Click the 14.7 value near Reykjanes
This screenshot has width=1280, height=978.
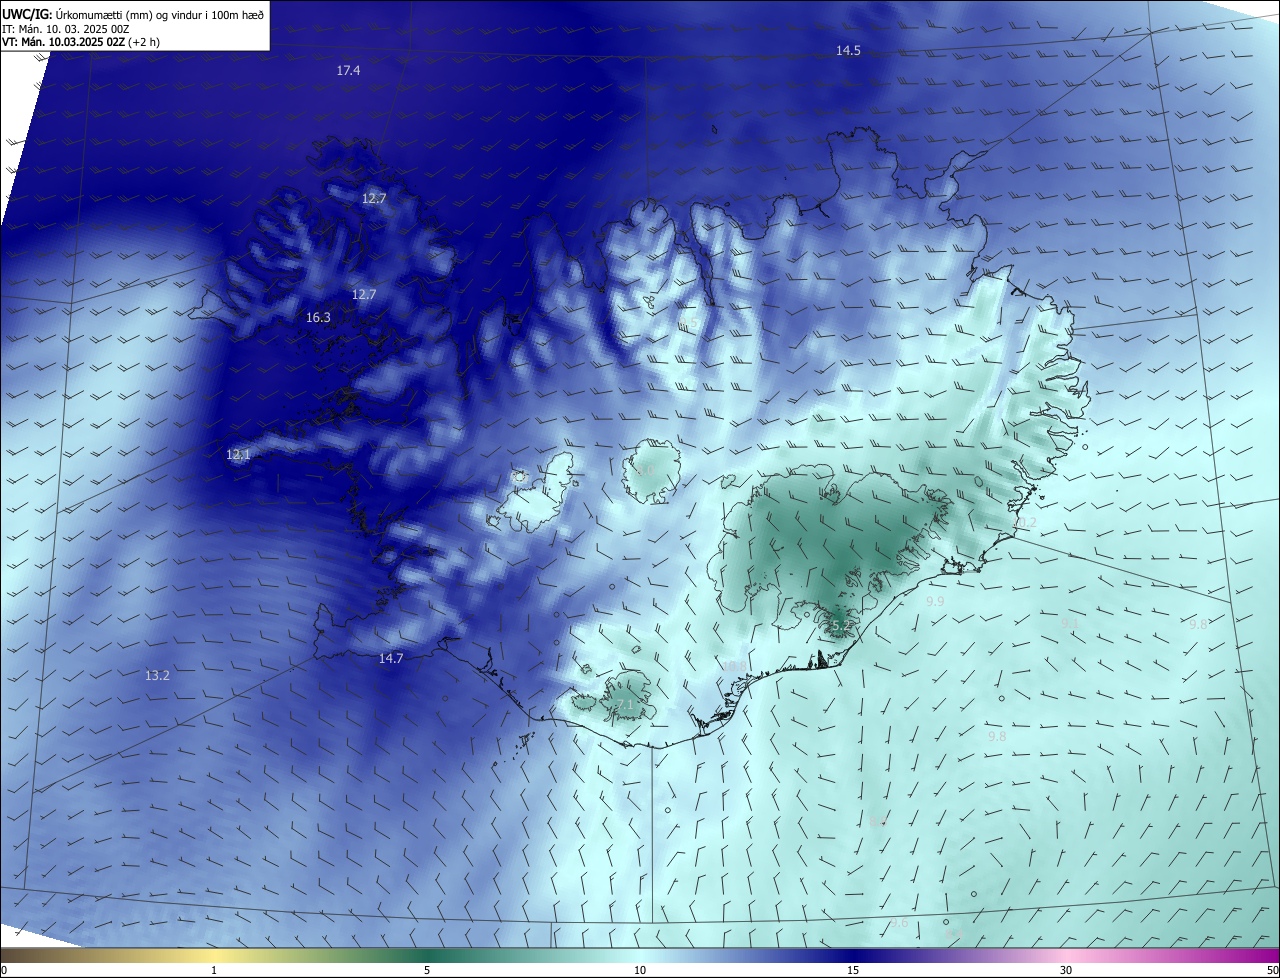391,658
